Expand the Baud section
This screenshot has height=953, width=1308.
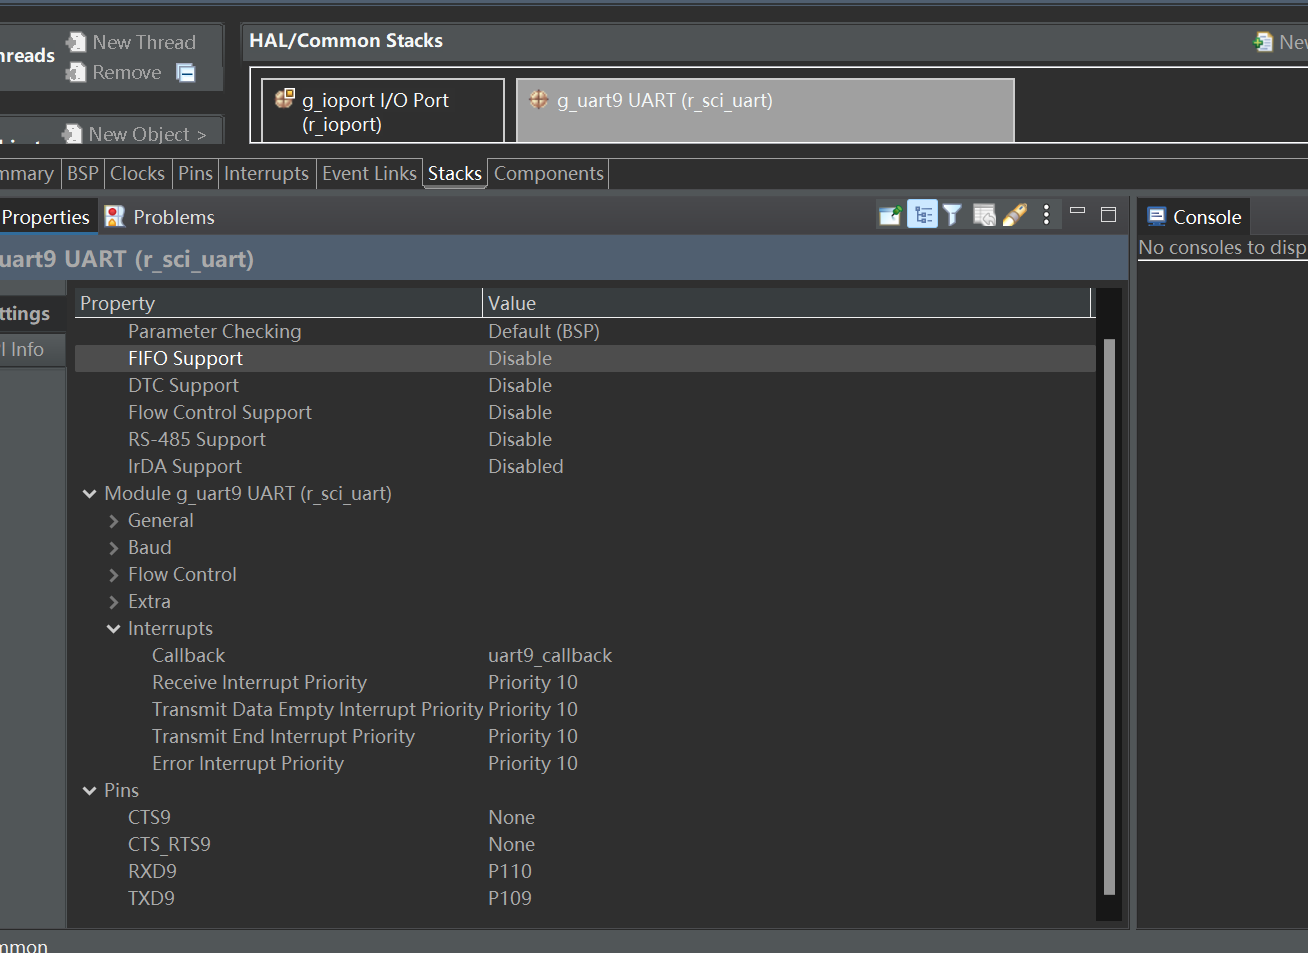point(113,548)
